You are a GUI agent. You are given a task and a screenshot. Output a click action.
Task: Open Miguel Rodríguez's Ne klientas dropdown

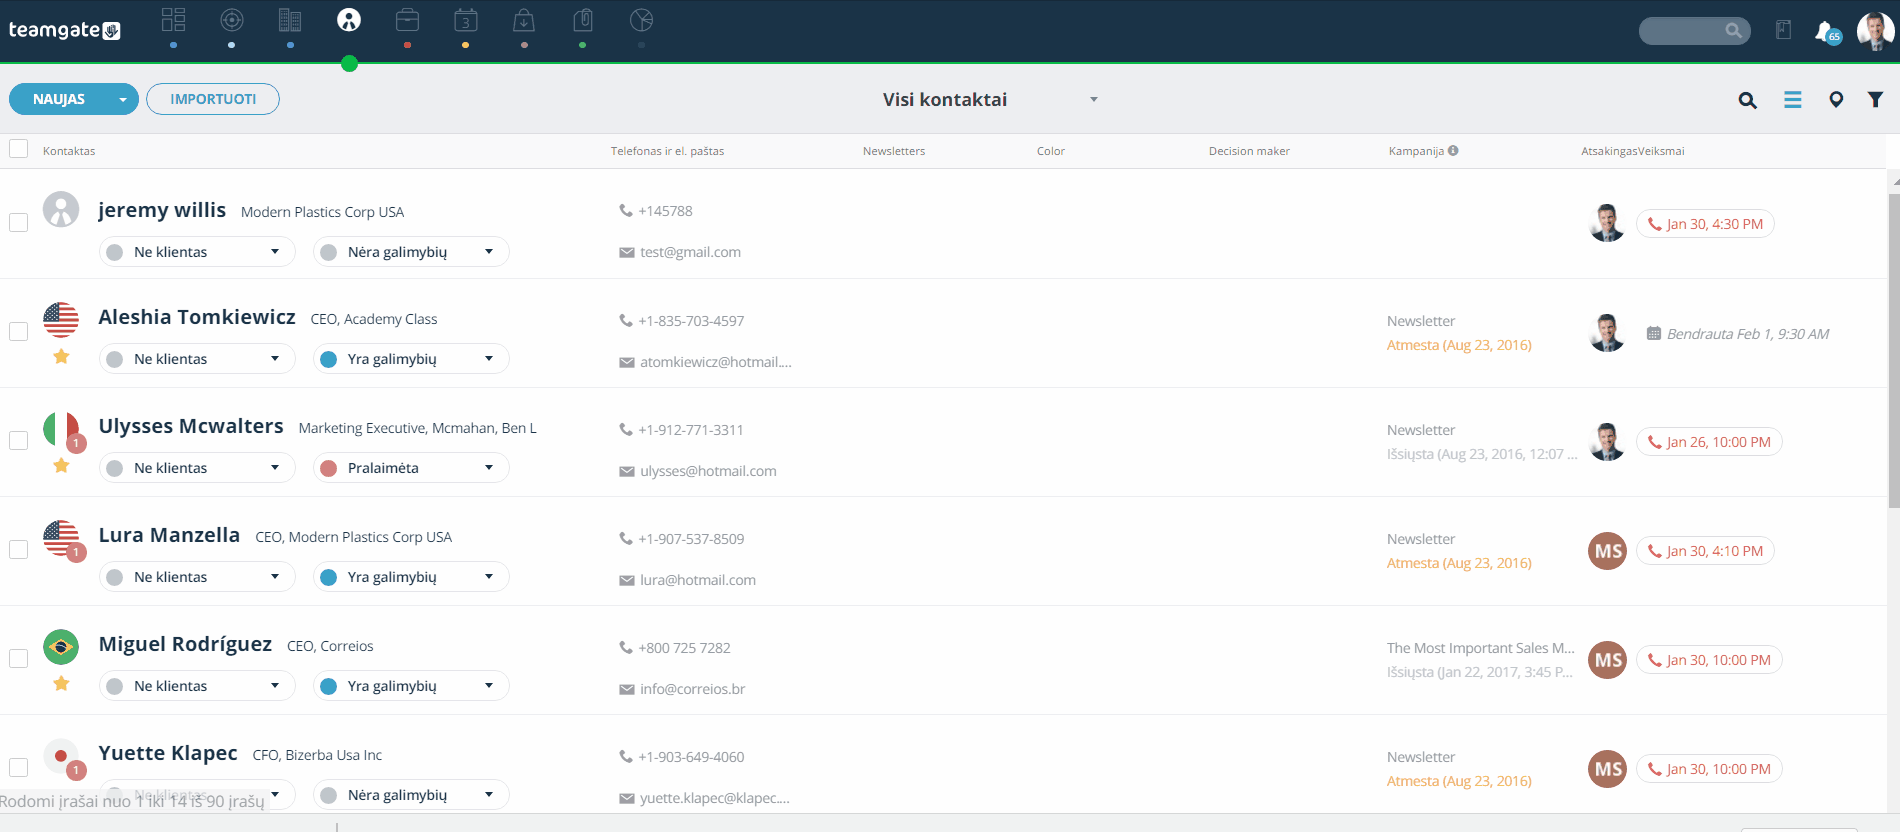(197, 686)
